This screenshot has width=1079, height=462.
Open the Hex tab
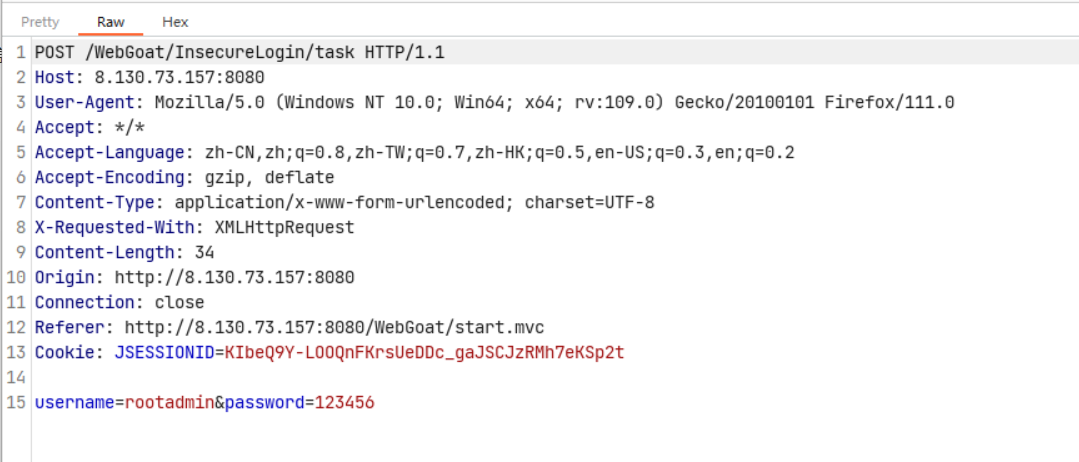pos(175,21)
